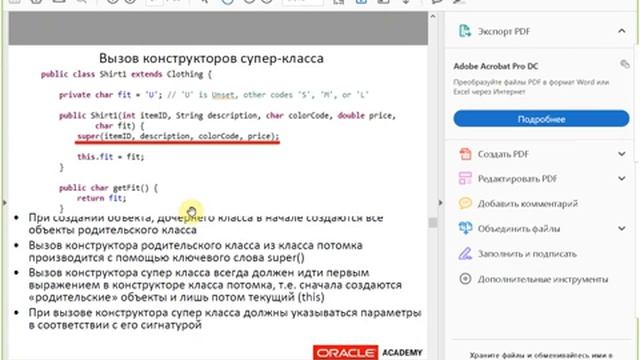Collapse the right tools pane arrow
The image size is (640, 360).
click(440, 202)
